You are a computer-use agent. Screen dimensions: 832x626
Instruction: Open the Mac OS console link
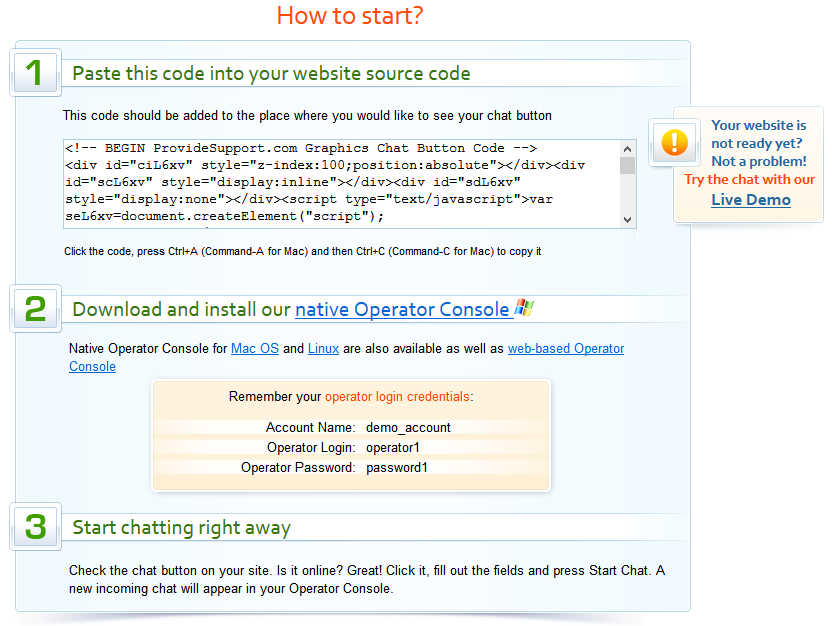pyautogui.click(x=255, y=349)
